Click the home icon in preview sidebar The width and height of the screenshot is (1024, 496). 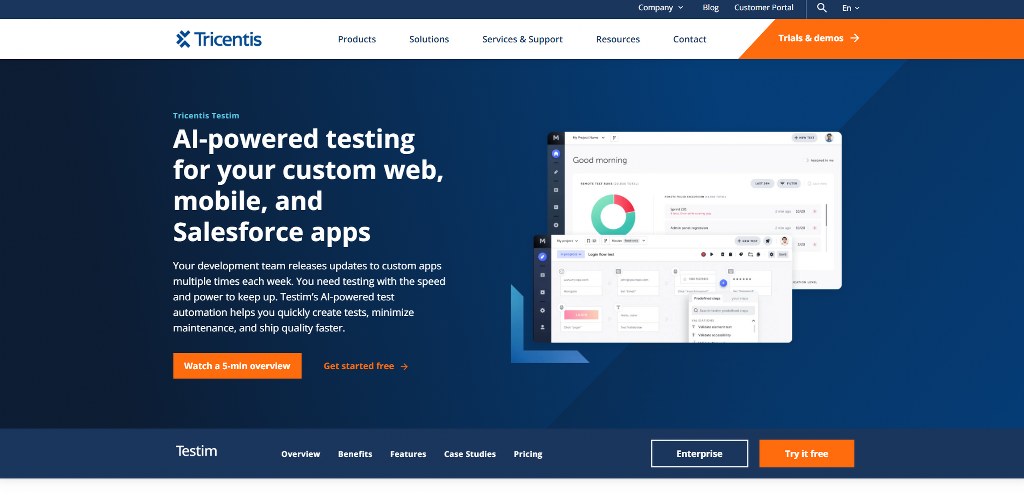(x=556, y=154)
